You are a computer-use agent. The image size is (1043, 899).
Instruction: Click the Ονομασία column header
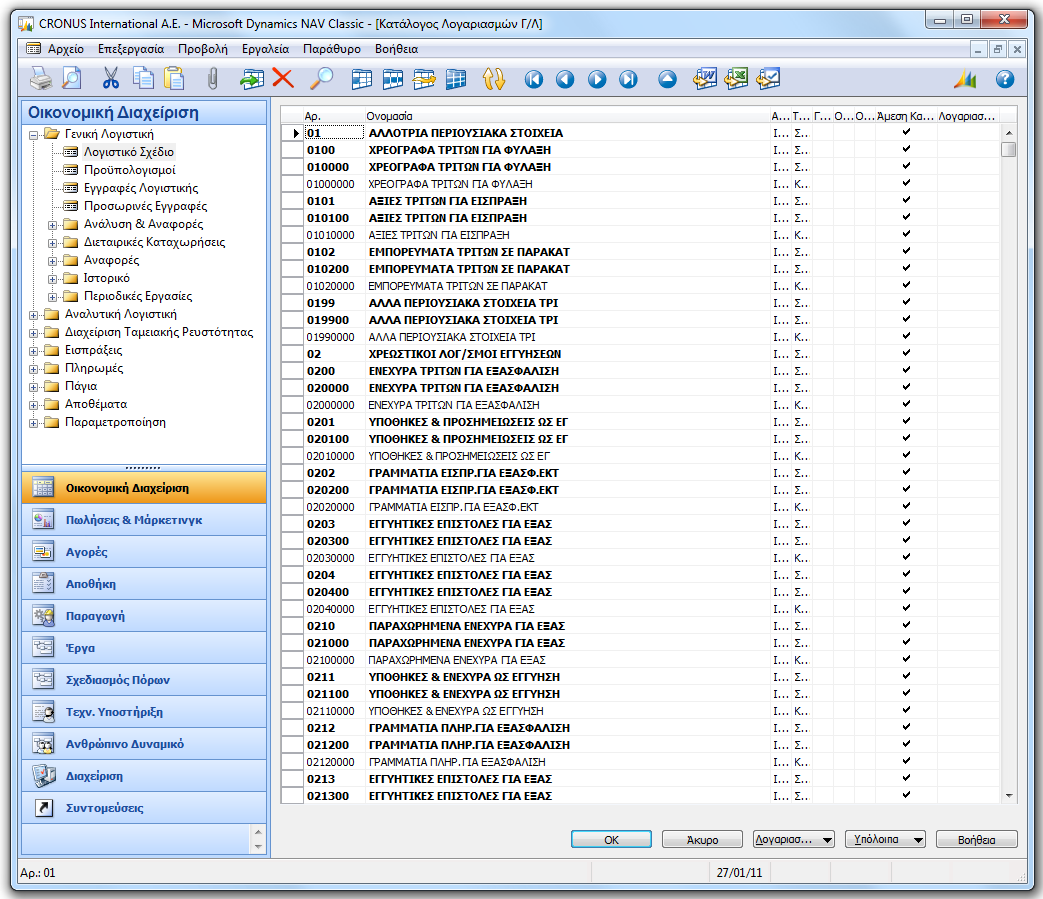[567, 116]
